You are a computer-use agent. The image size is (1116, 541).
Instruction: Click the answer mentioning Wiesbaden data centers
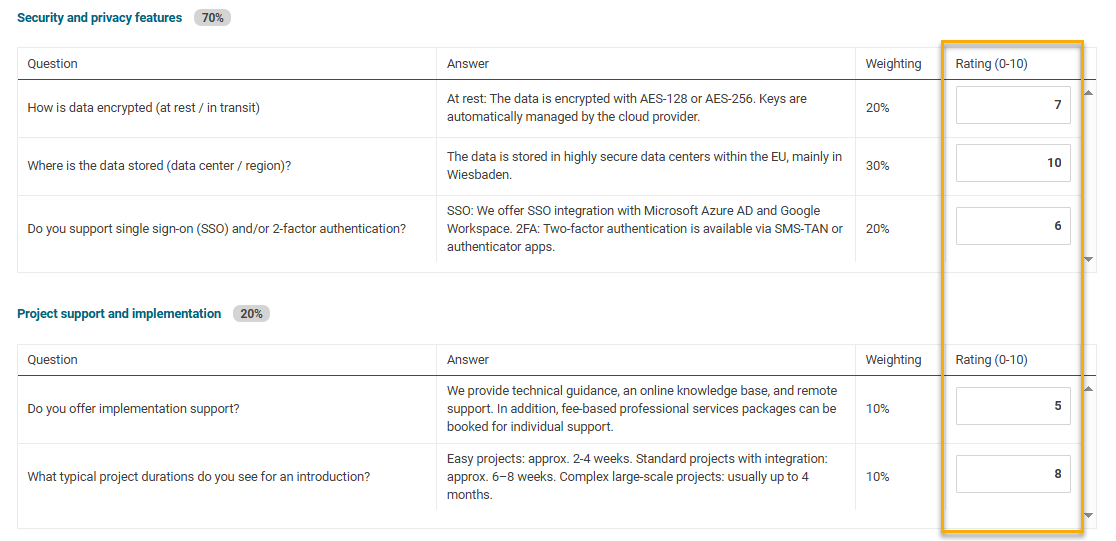tap(644, 165)
